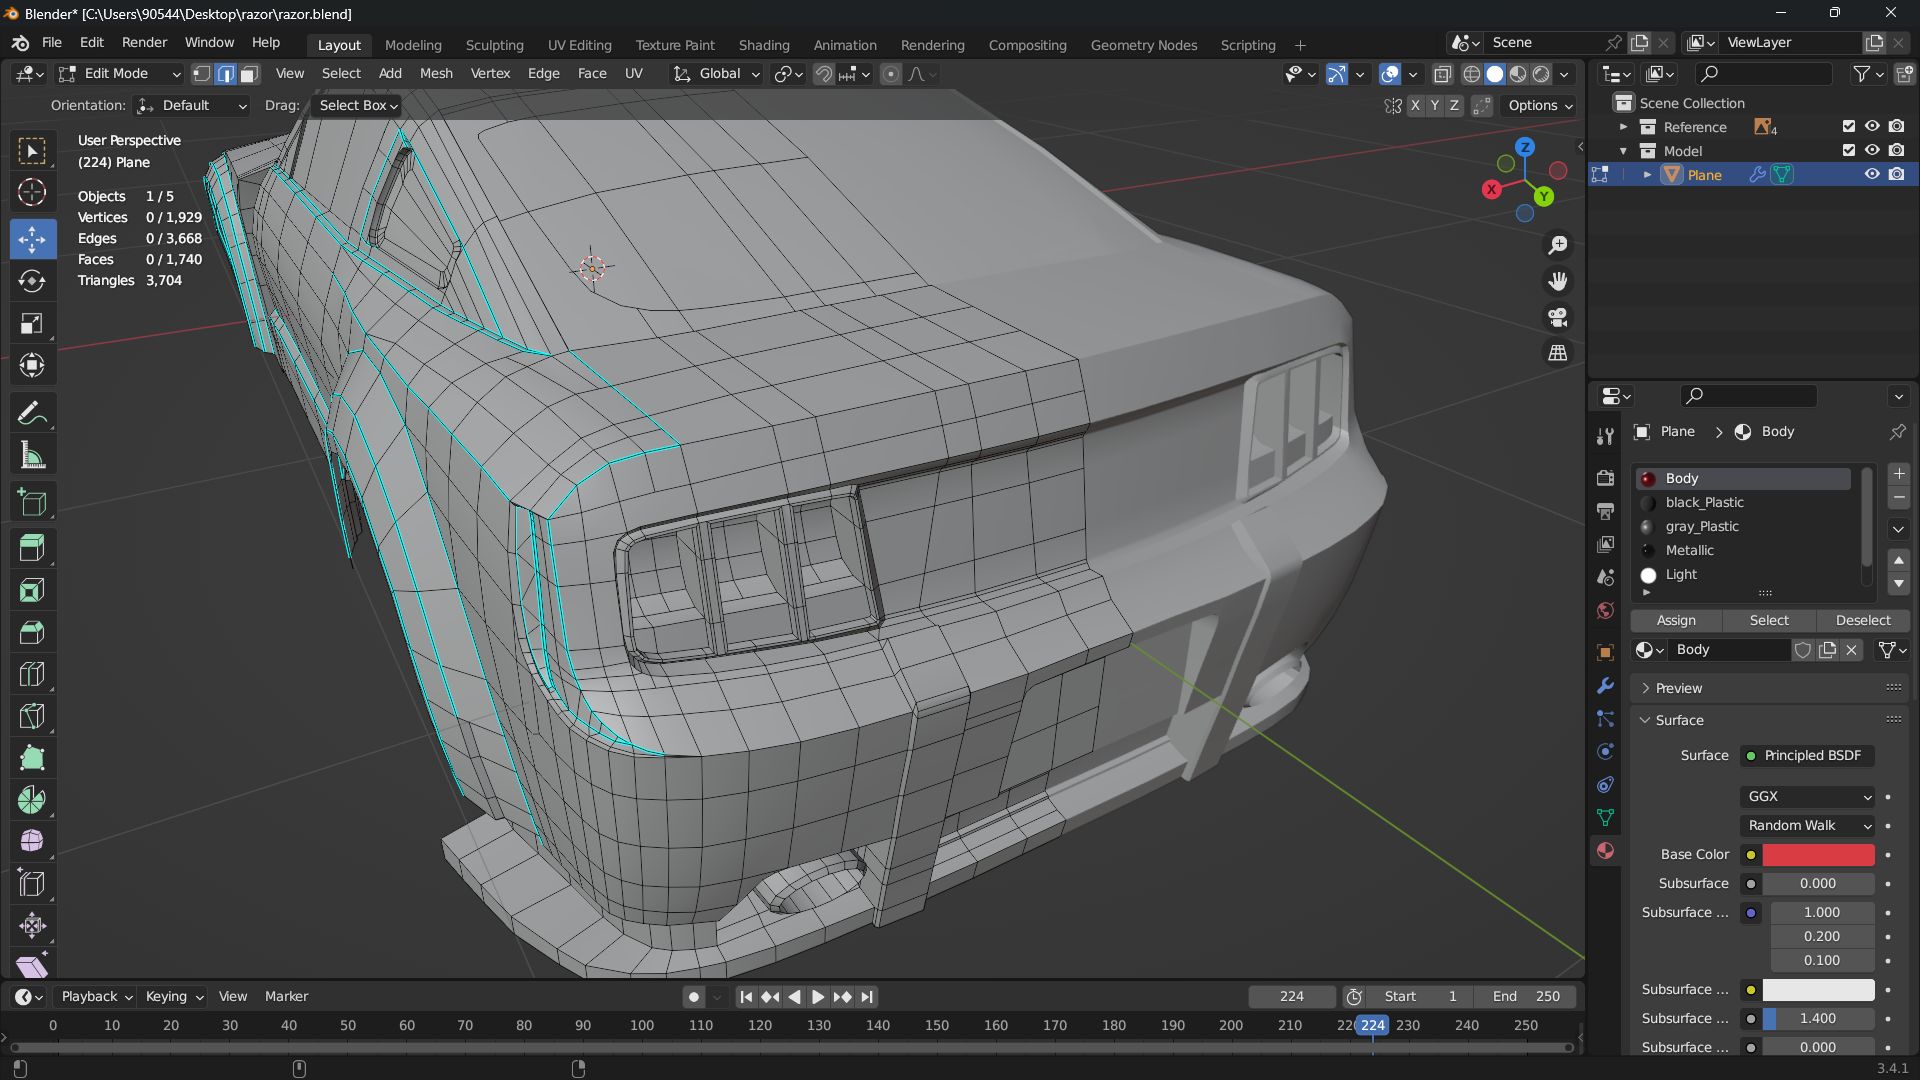Open the Modifier properties wrench tab
Viewport: 1920px width, 1080px height.
[1605, 686]
